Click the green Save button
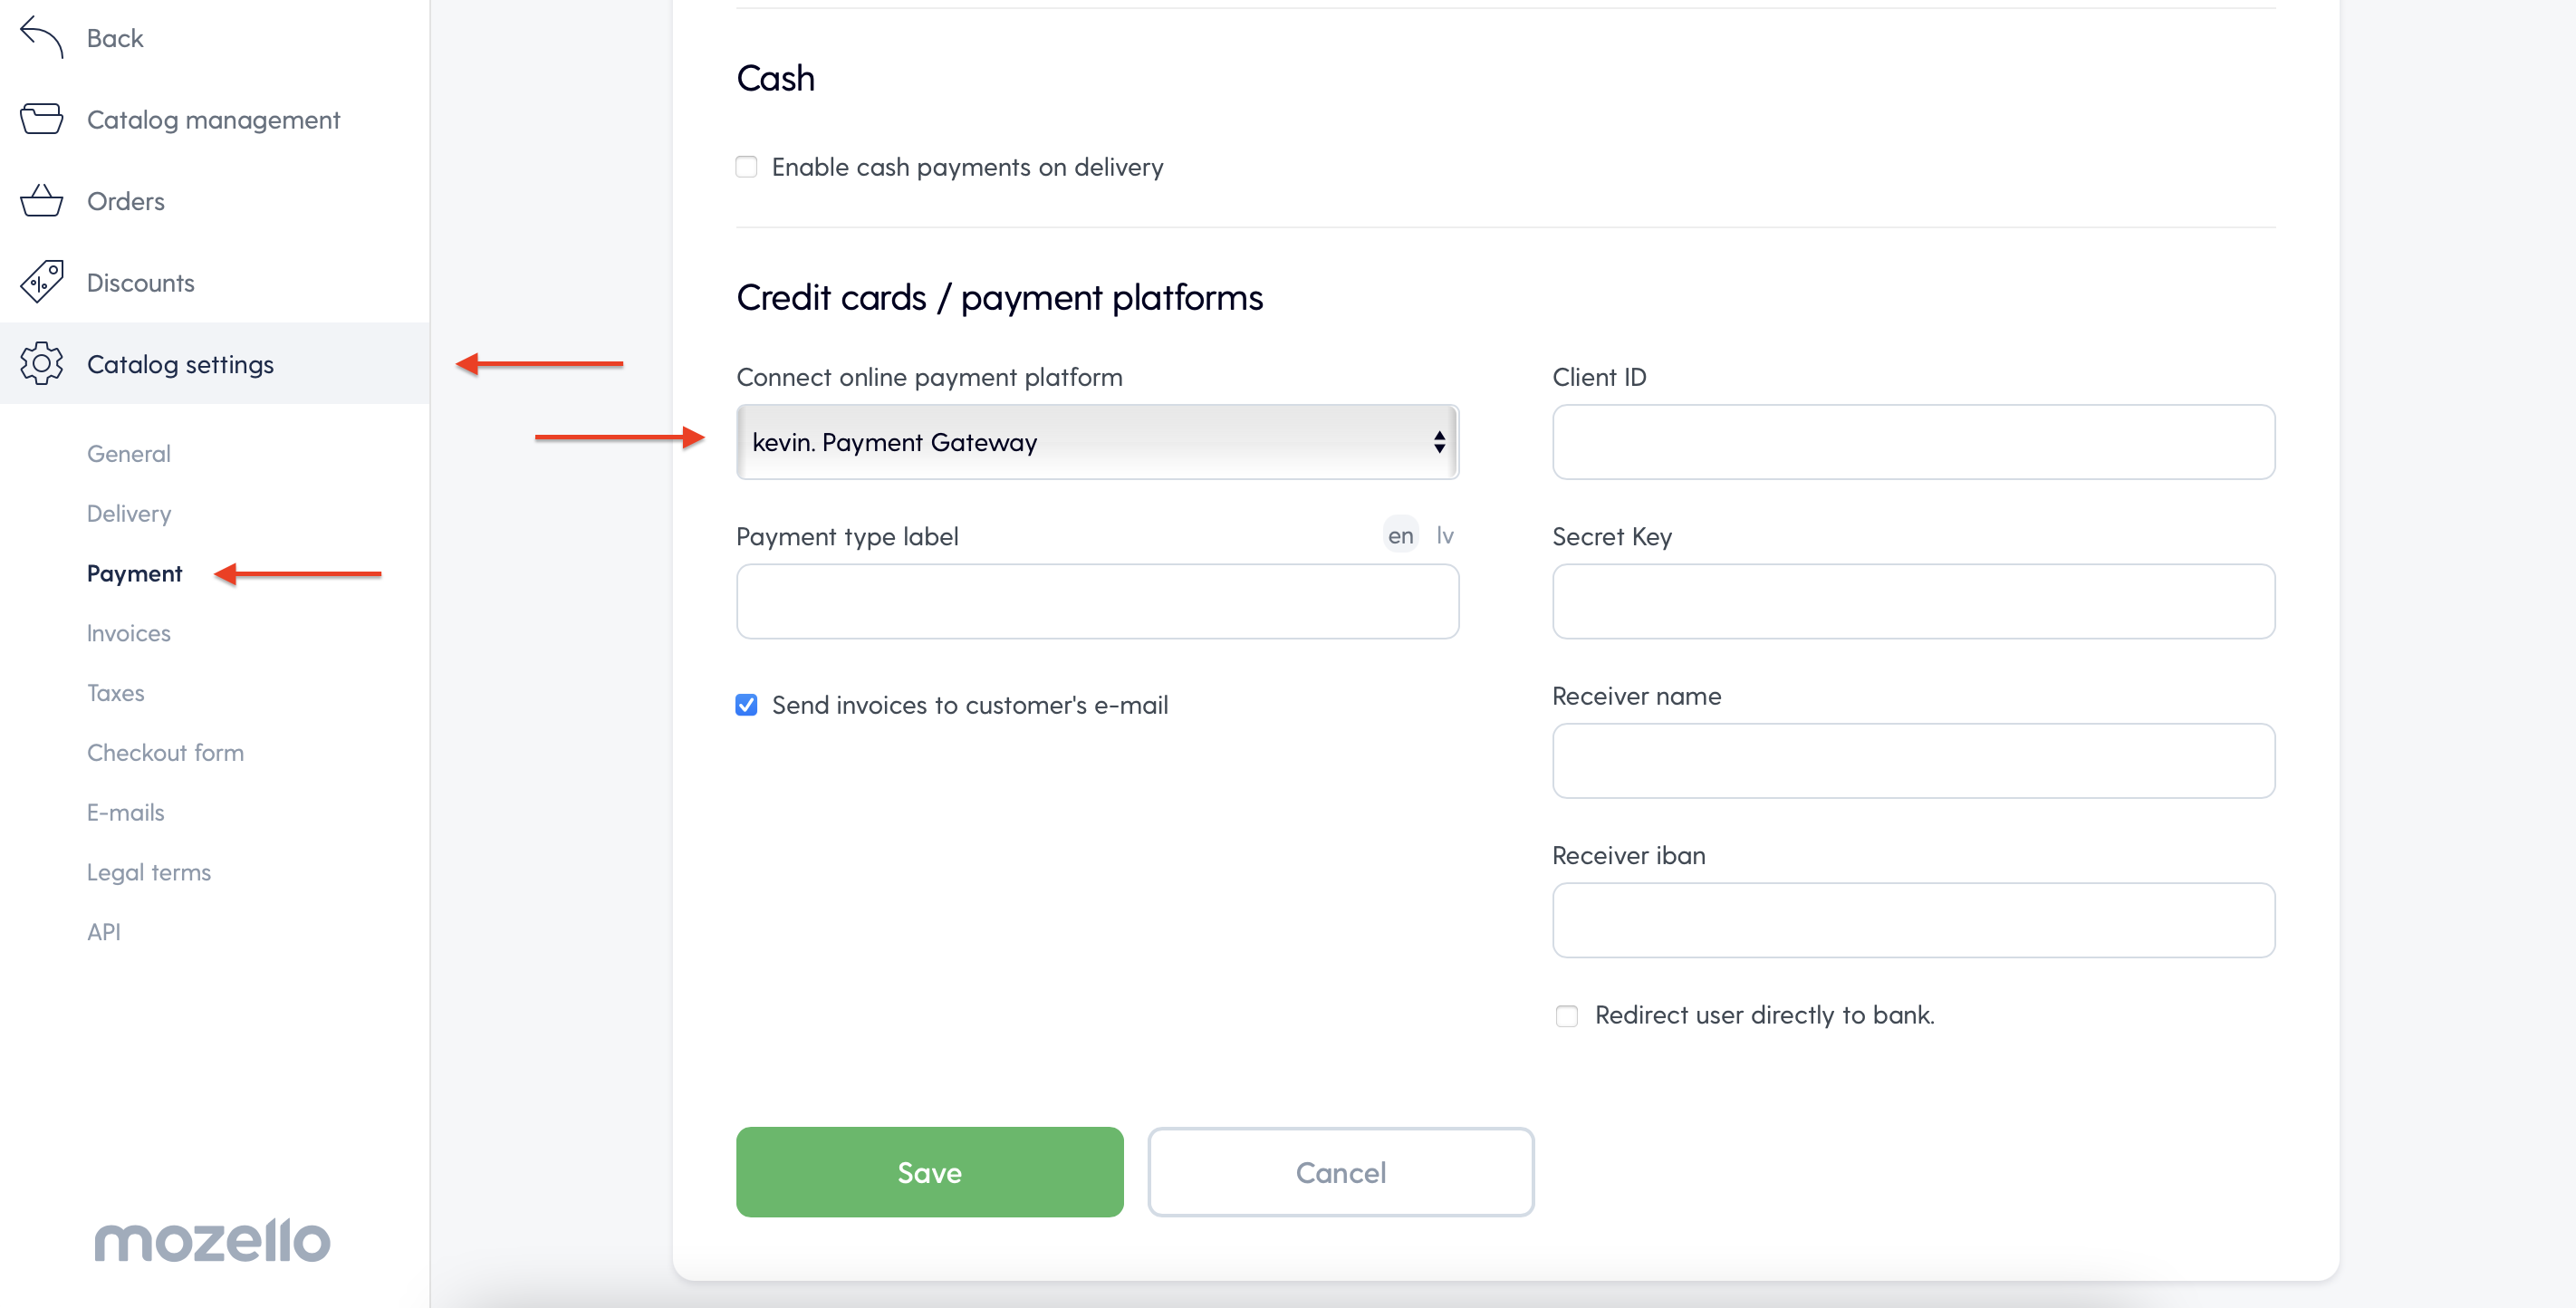2576x1308 pixels. click(x=929, y=1172)
